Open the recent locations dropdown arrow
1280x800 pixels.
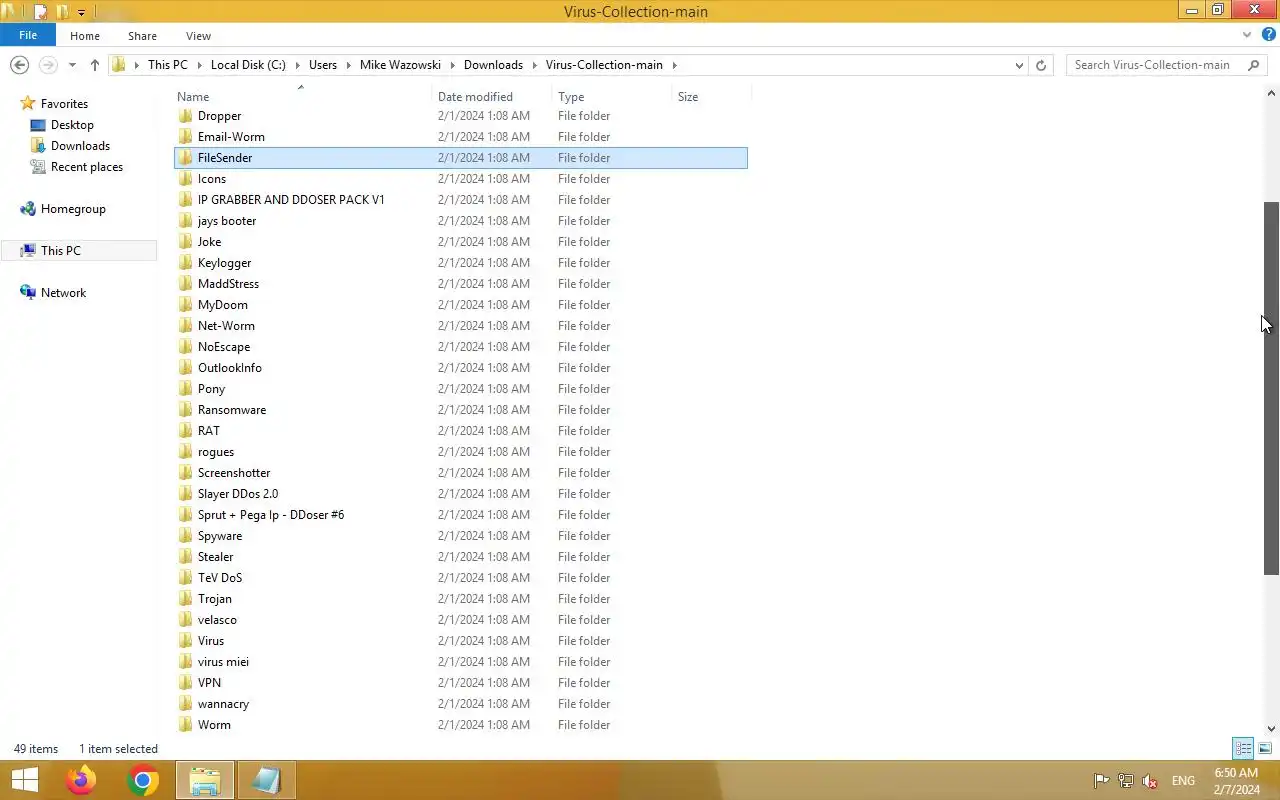[x=72, y=65]
